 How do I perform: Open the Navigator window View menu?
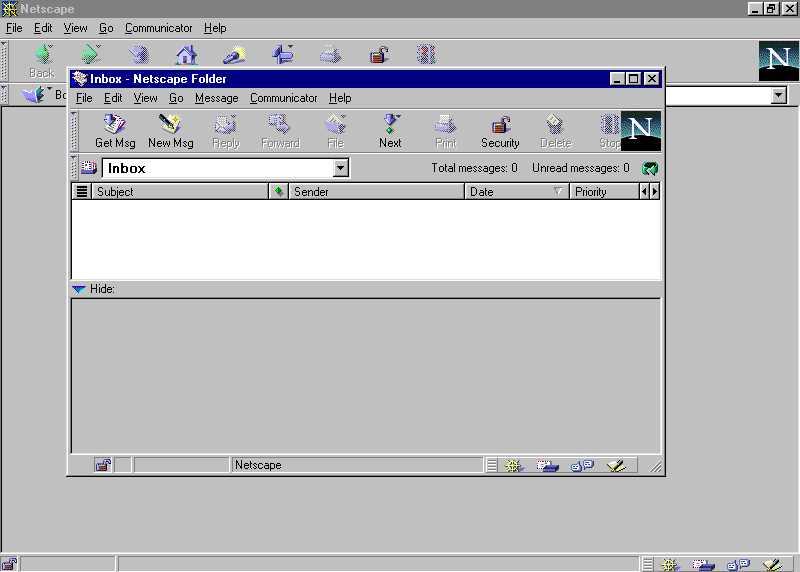76,28
